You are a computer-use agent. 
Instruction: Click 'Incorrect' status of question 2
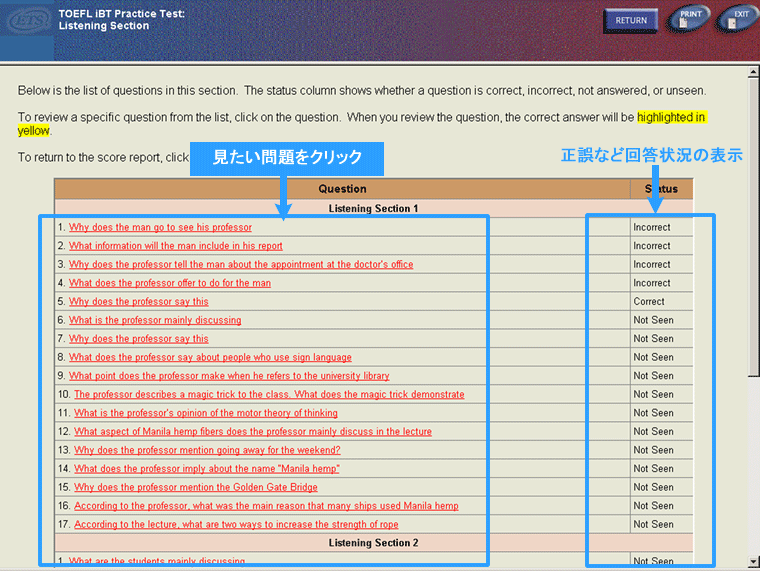(x=651, y=246)
